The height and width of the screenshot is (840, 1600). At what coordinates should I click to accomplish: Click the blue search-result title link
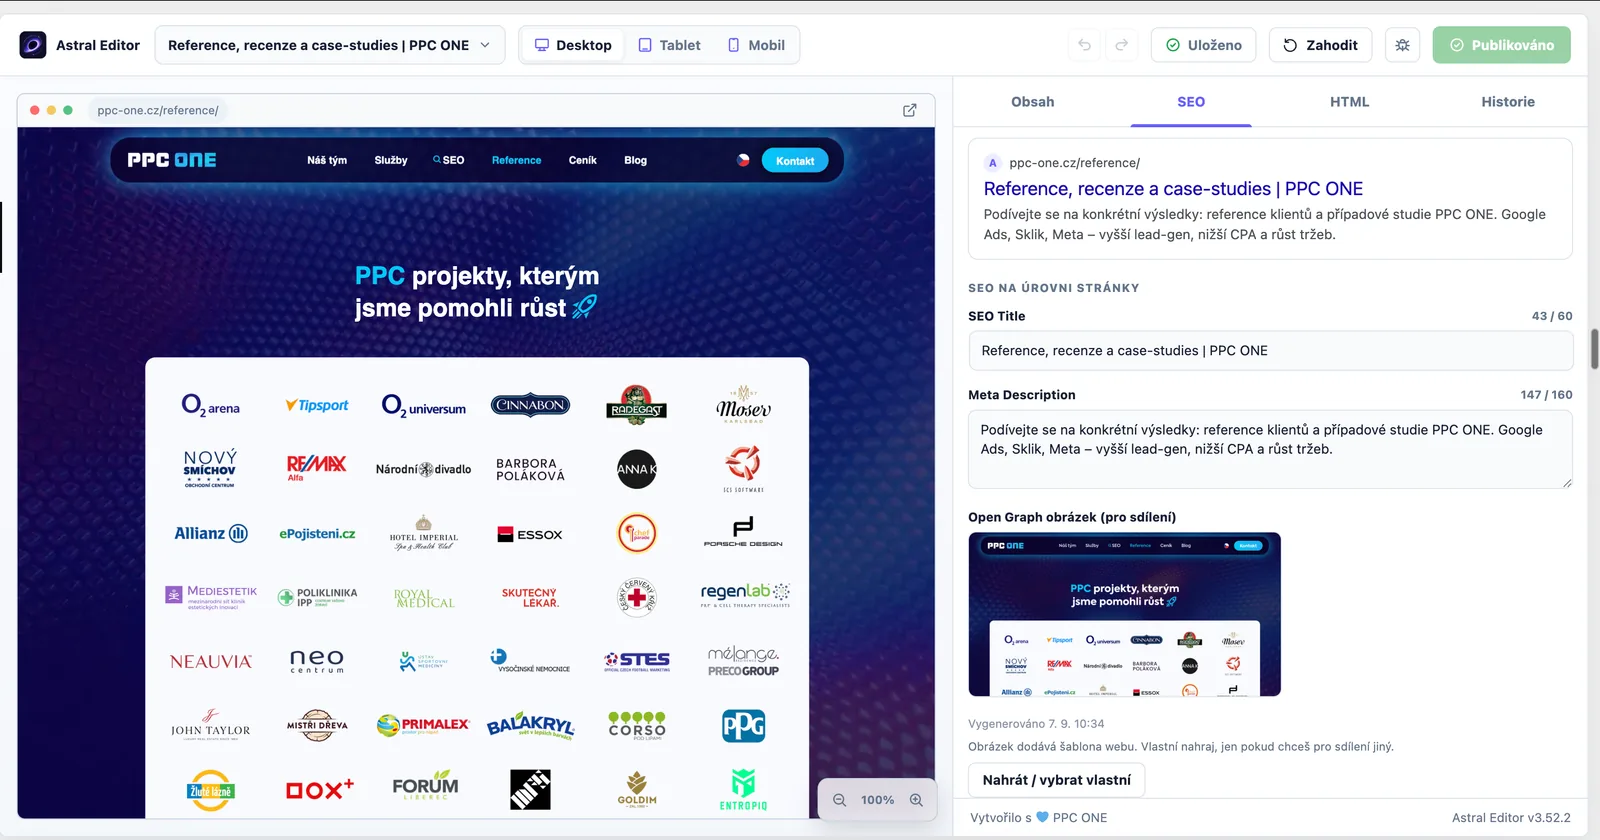tap(1173, 189)
